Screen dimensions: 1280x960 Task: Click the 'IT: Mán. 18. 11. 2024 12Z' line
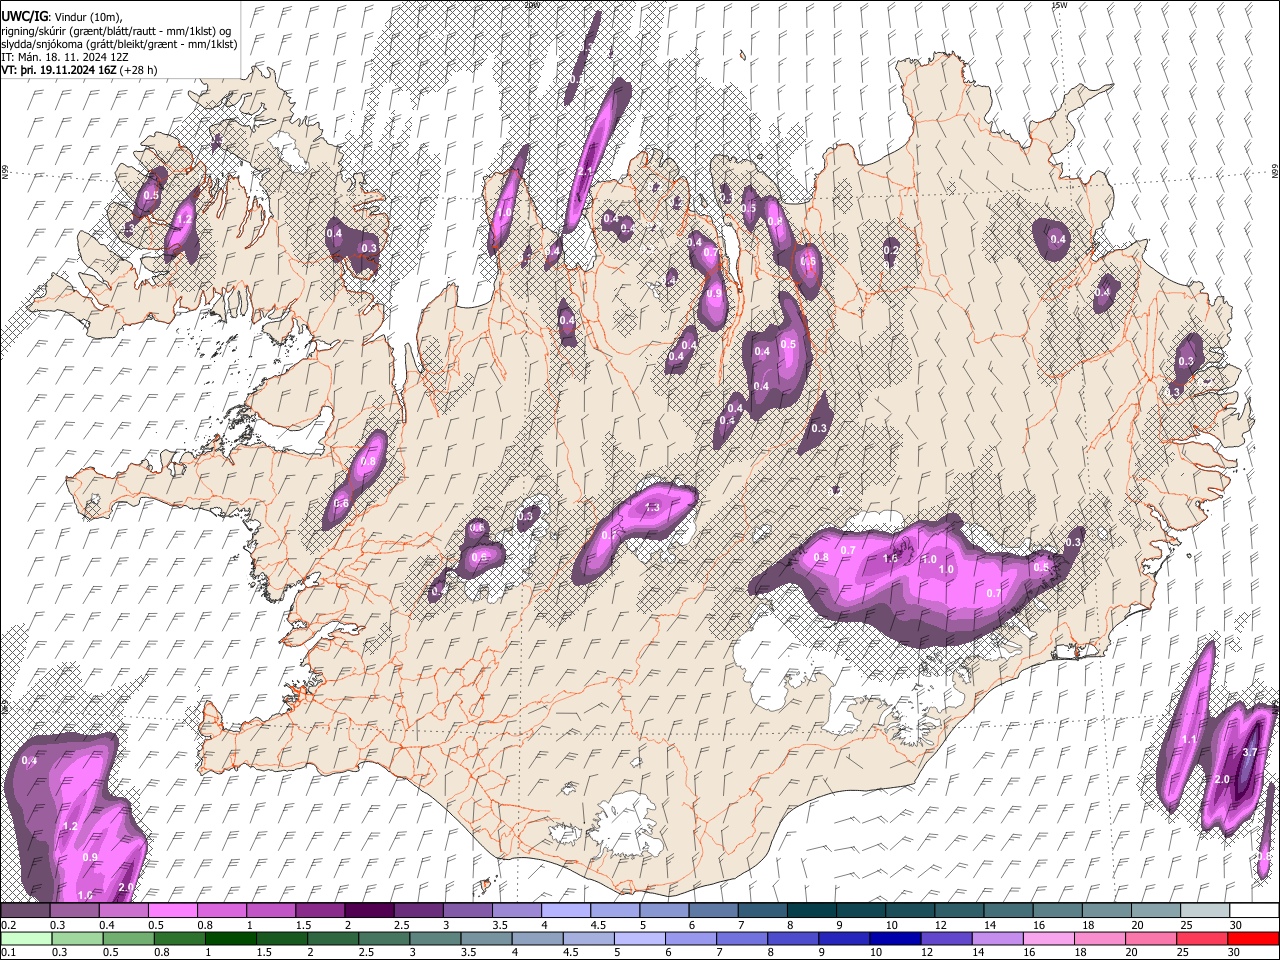click(65, 57)
